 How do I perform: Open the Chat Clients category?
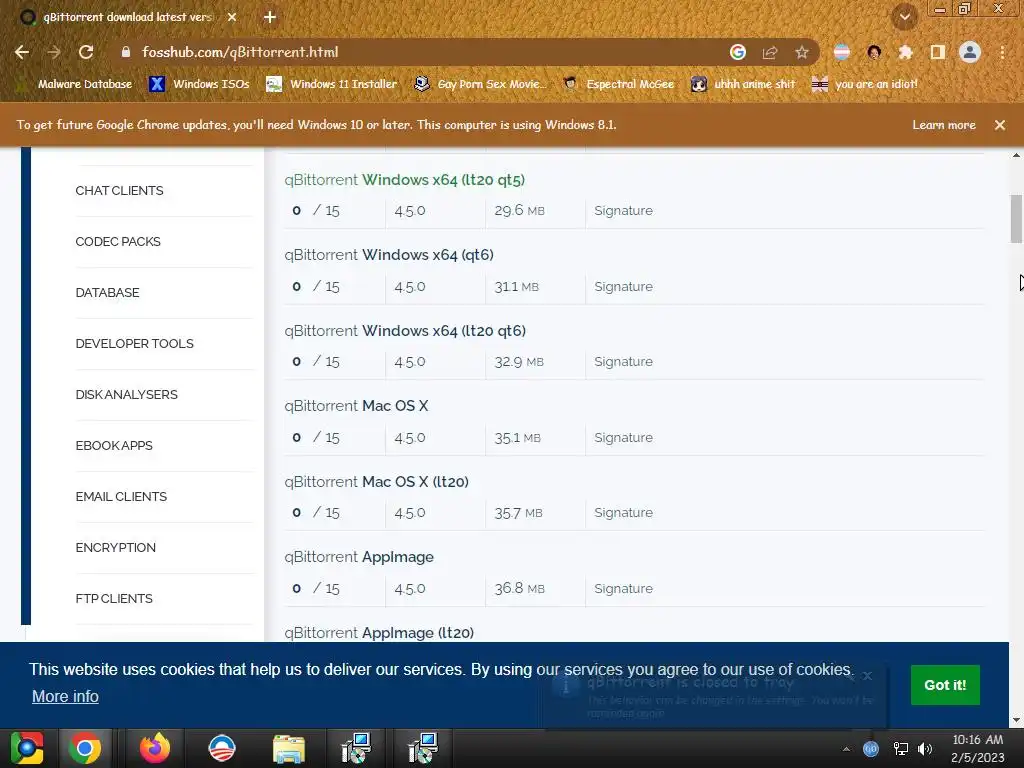pyautogui.click(x=120, y=191)
